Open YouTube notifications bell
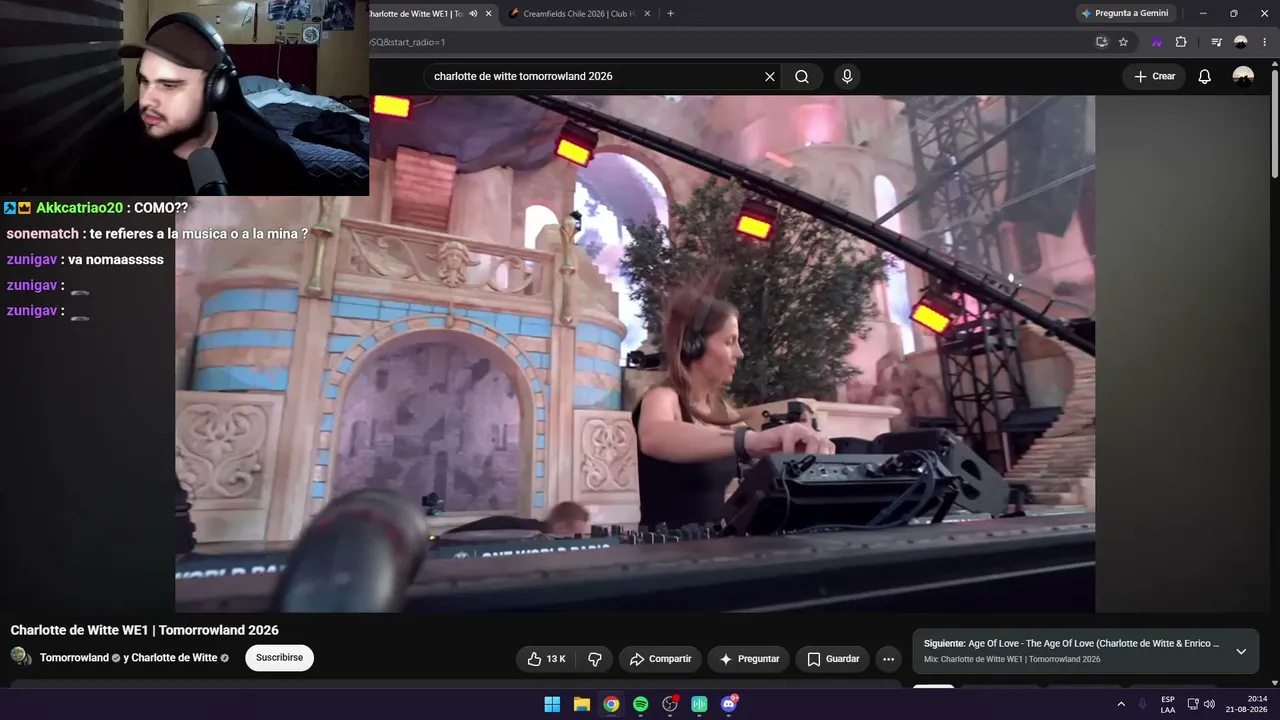This screenshot has width=1280, height=720. tap(1205, 77)
